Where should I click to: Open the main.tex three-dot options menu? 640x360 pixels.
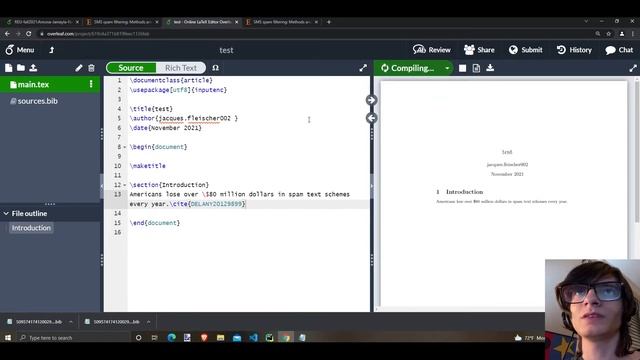point(91,84)
